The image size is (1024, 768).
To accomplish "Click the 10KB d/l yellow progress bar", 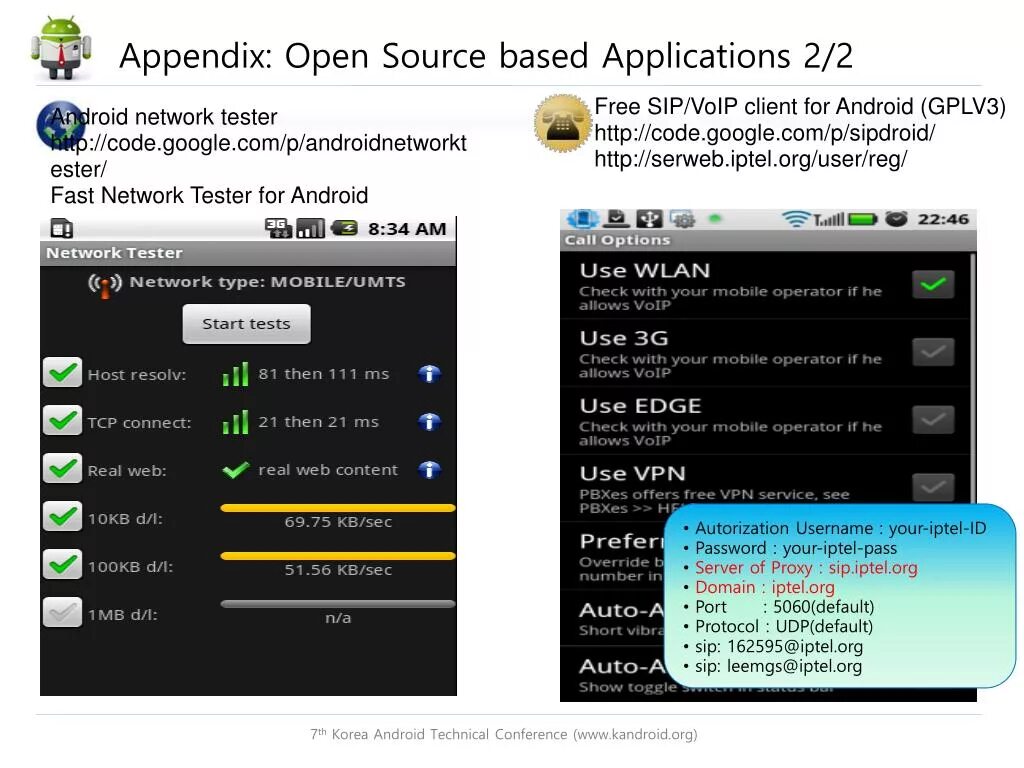I will 338,507.
